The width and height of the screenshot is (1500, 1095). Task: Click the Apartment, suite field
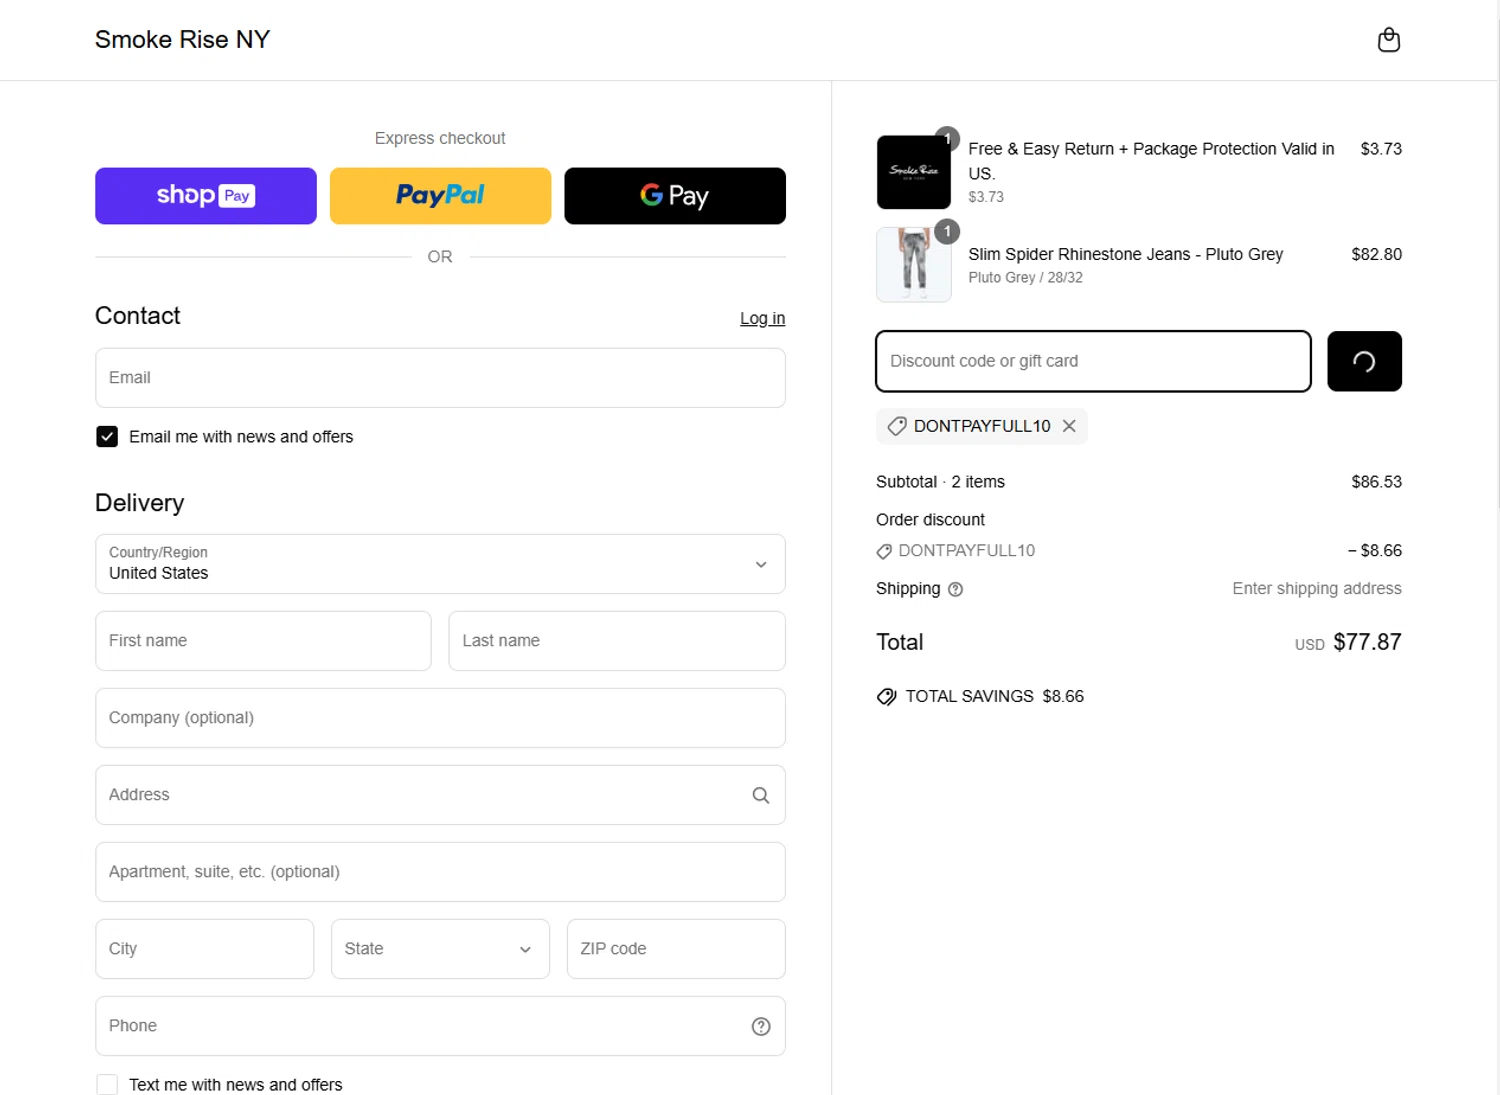(440, 872)
